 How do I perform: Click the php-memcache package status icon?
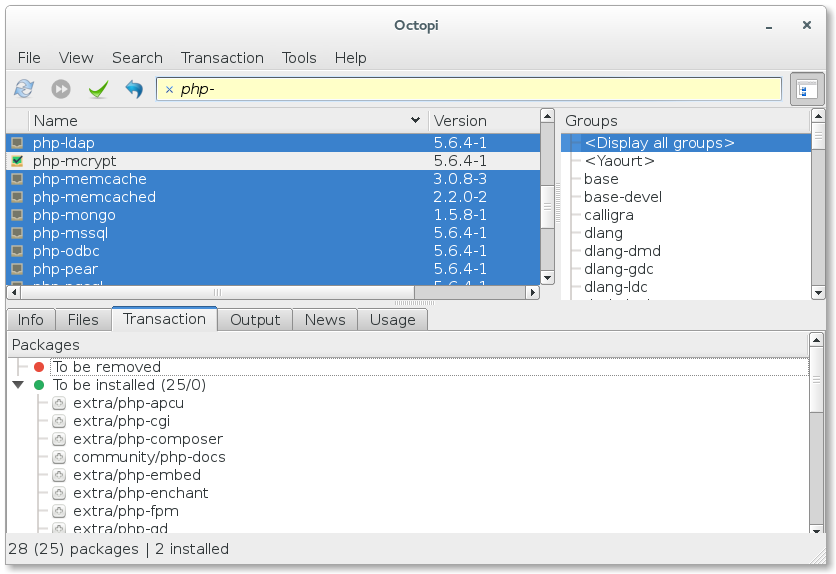coord(17,179)
